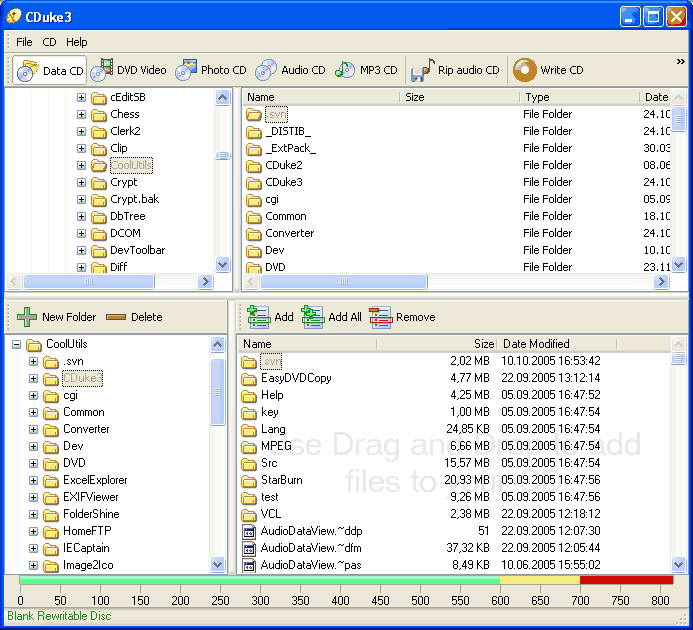Click the Remove files icon
This screenshot has height=630, width=693.
click(x=381, y=317)
